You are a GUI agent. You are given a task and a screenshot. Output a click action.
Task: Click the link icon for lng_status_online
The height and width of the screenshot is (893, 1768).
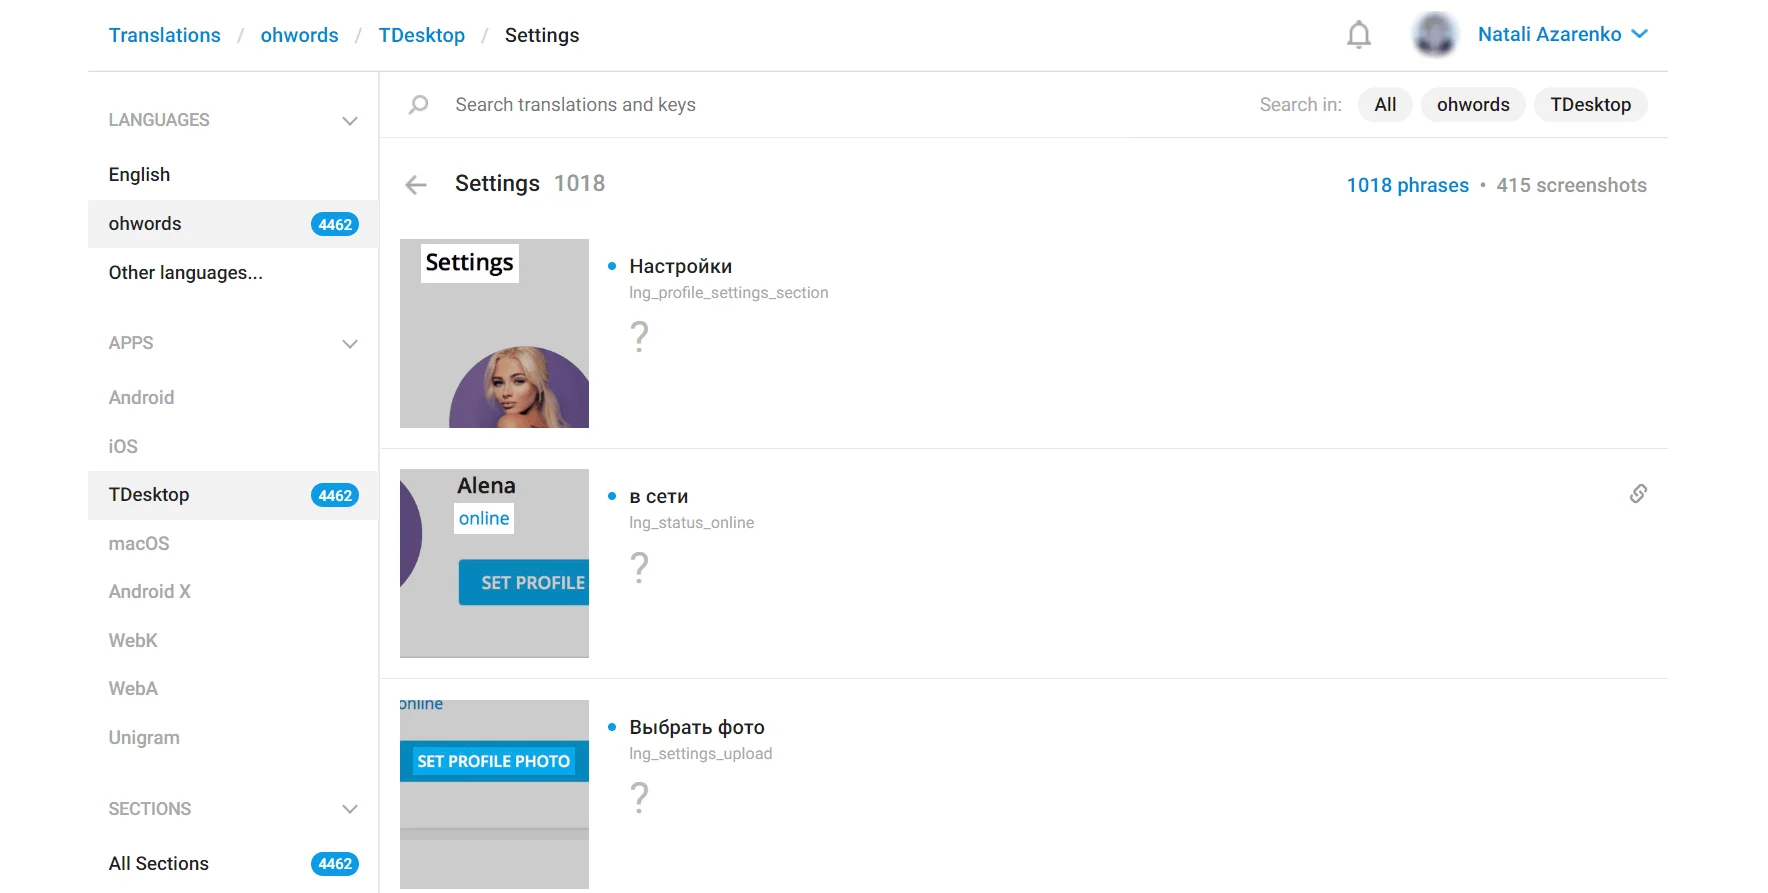(1638, 493)
